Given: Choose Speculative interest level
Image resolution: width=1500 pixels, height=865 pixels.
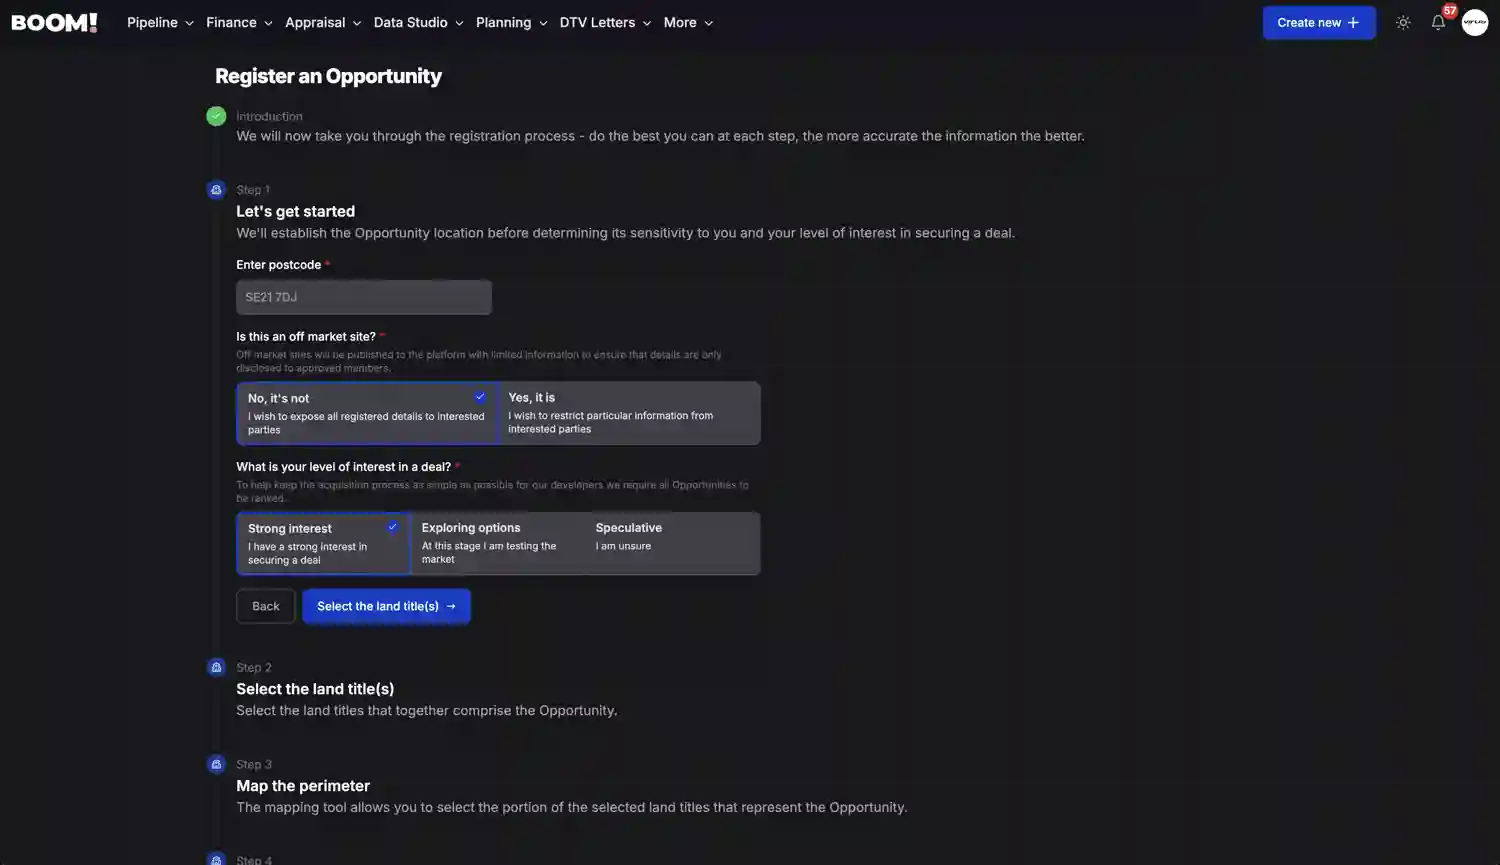Looking at the screenshot, I should pos(672,543).
